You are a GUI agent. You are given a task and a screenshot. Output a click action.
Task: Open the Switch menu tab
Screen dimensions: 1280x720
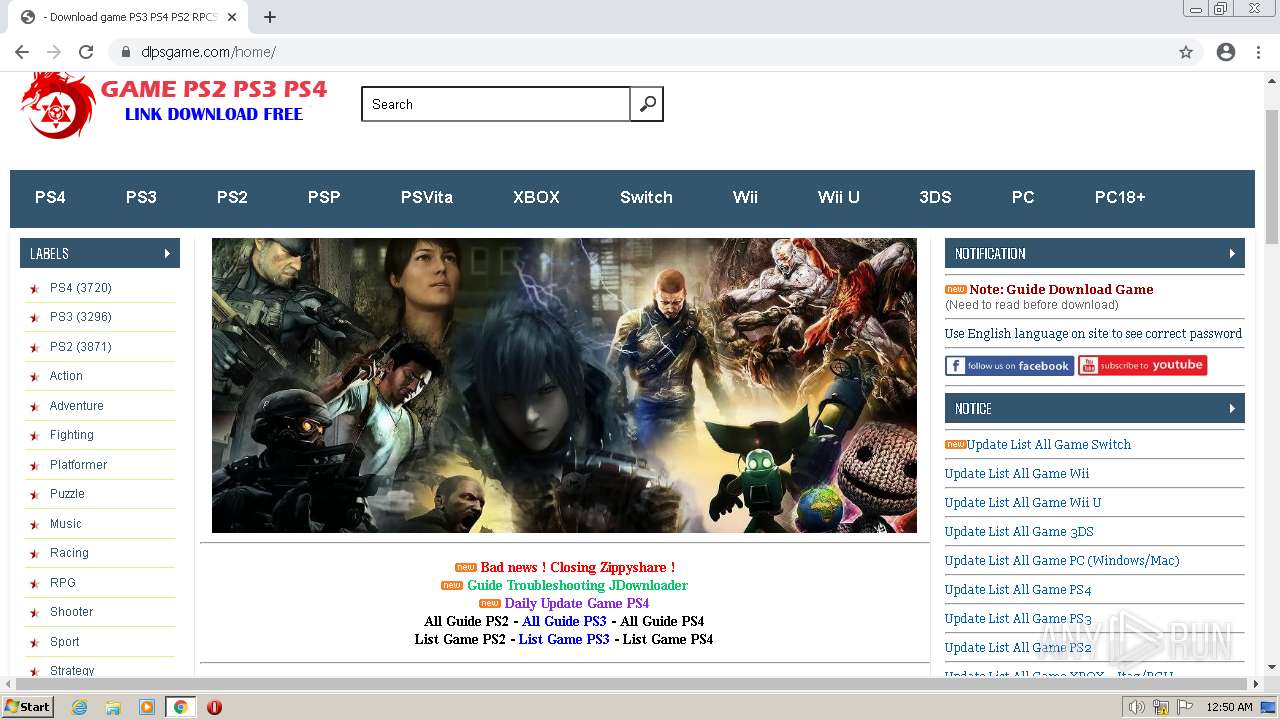[x=646, y=198]
